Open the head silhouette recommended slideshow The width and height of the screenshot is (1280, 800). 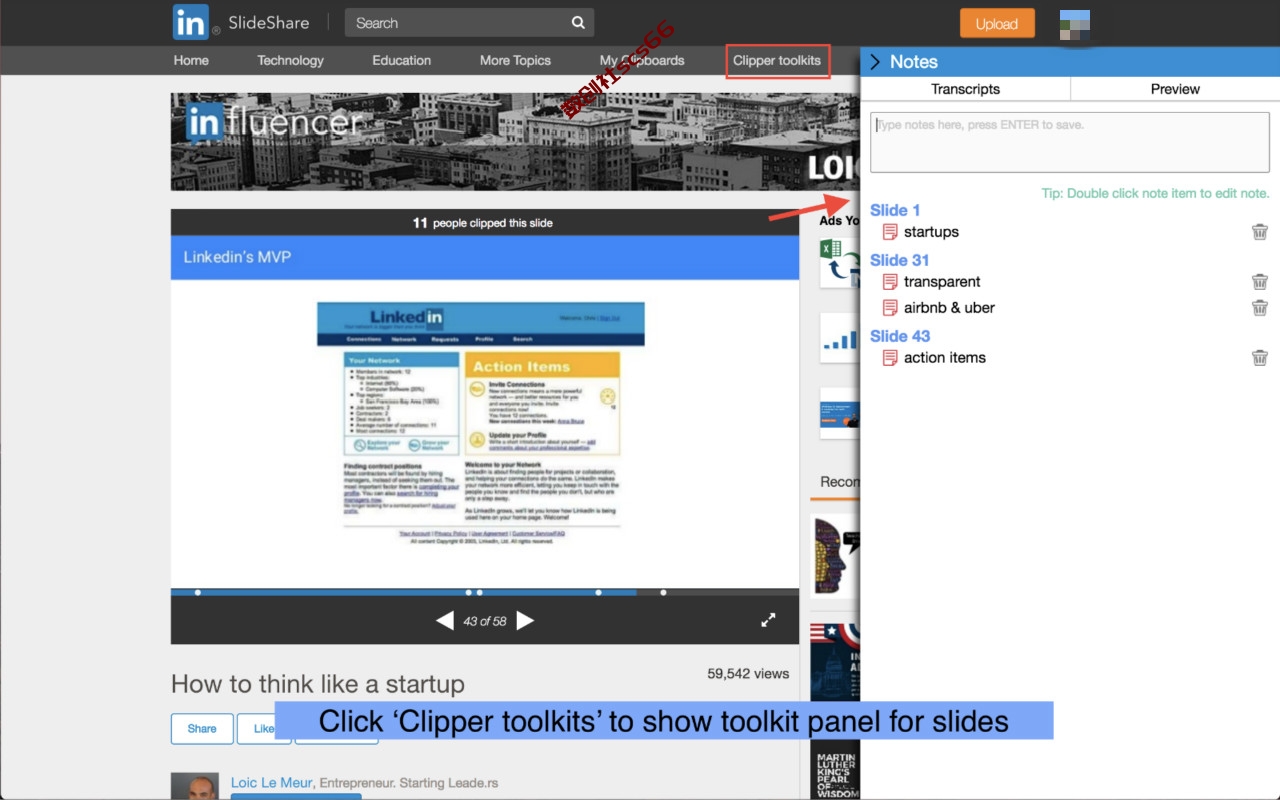pyautogui.click(x=835, y=556)
